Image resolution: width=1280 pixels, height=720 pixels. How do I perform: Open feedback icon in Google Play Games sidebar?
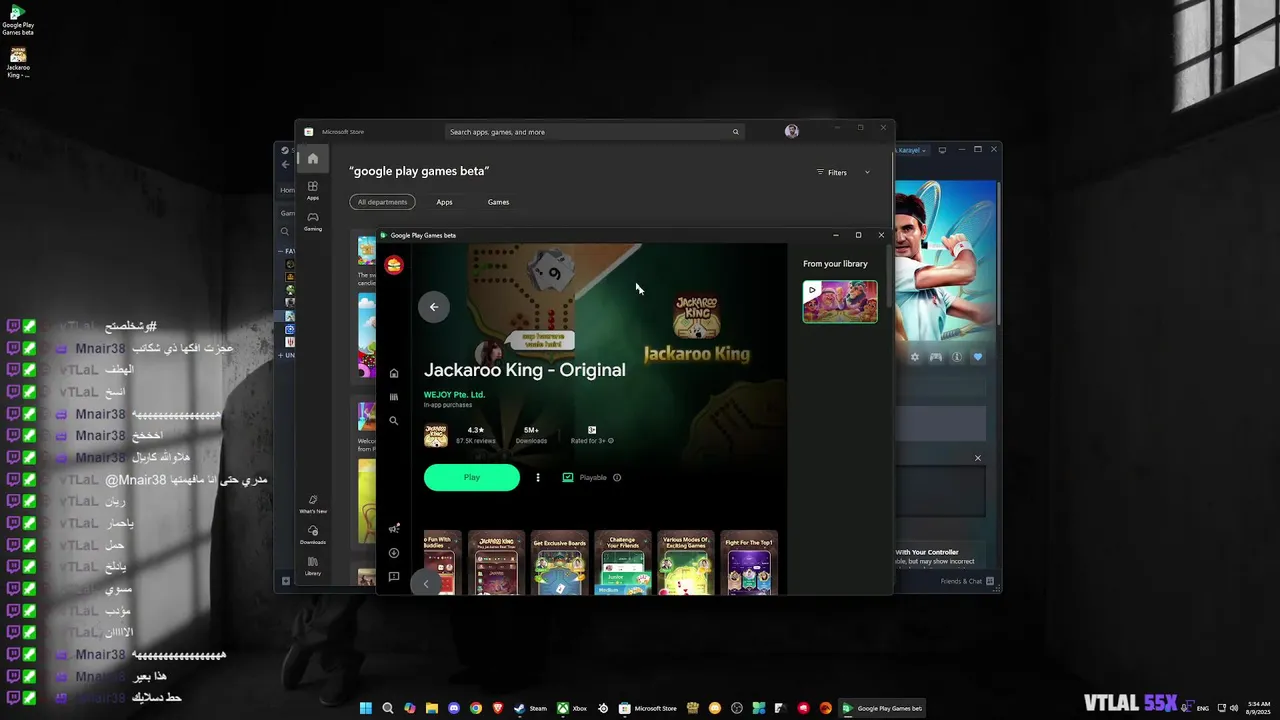click(394, 577)
